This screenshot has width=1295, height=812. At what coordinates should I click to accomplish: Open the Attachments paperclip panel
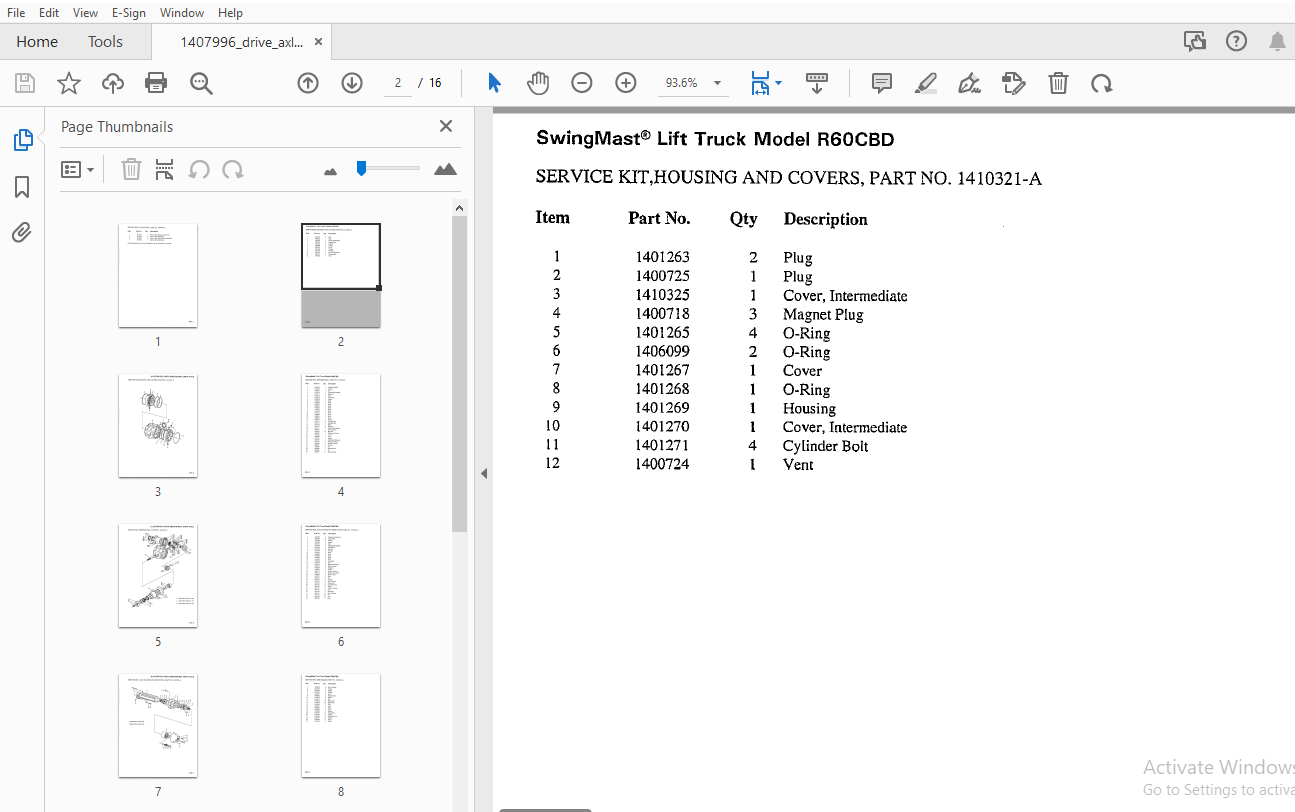coord(22,233)
